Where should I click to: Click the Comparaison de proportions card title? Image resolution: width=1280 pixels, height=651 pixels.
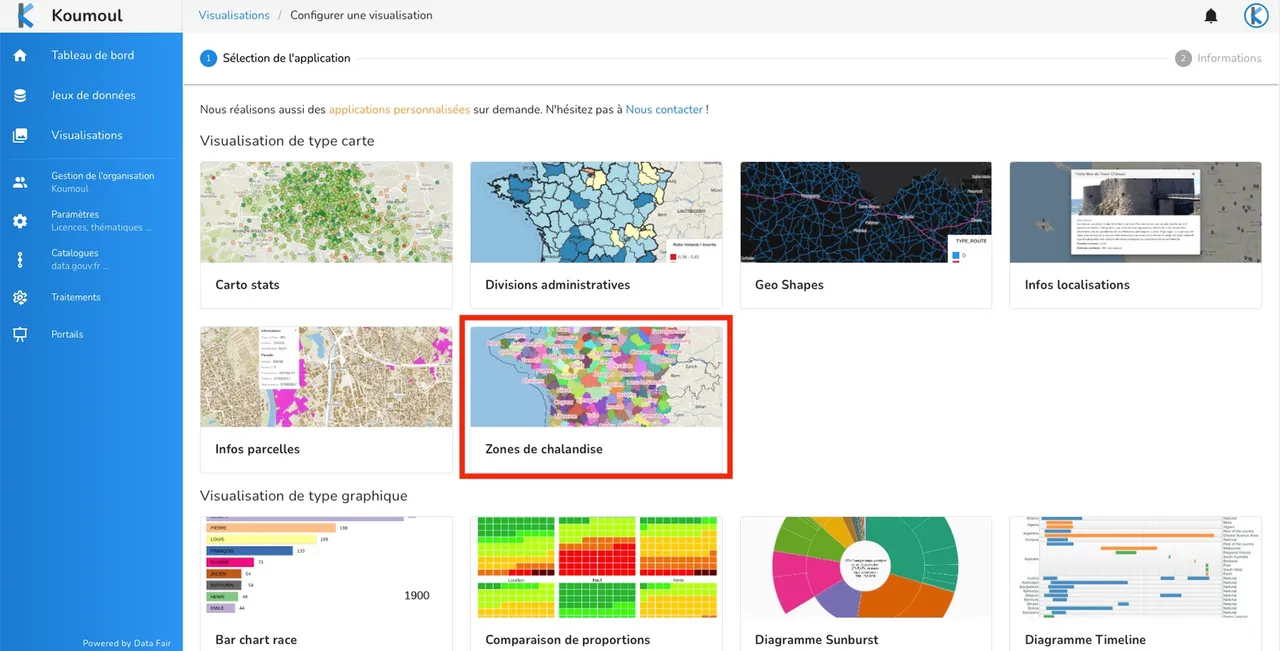click(567, 640)
